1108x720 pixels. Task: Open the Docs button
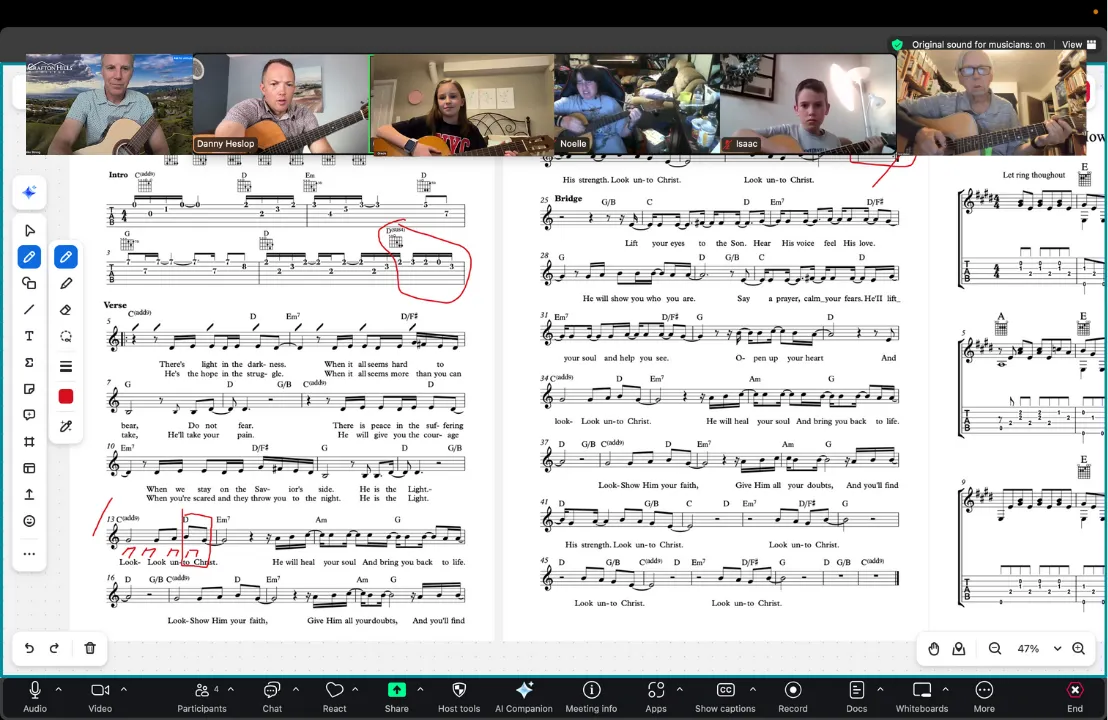(856, 697)
